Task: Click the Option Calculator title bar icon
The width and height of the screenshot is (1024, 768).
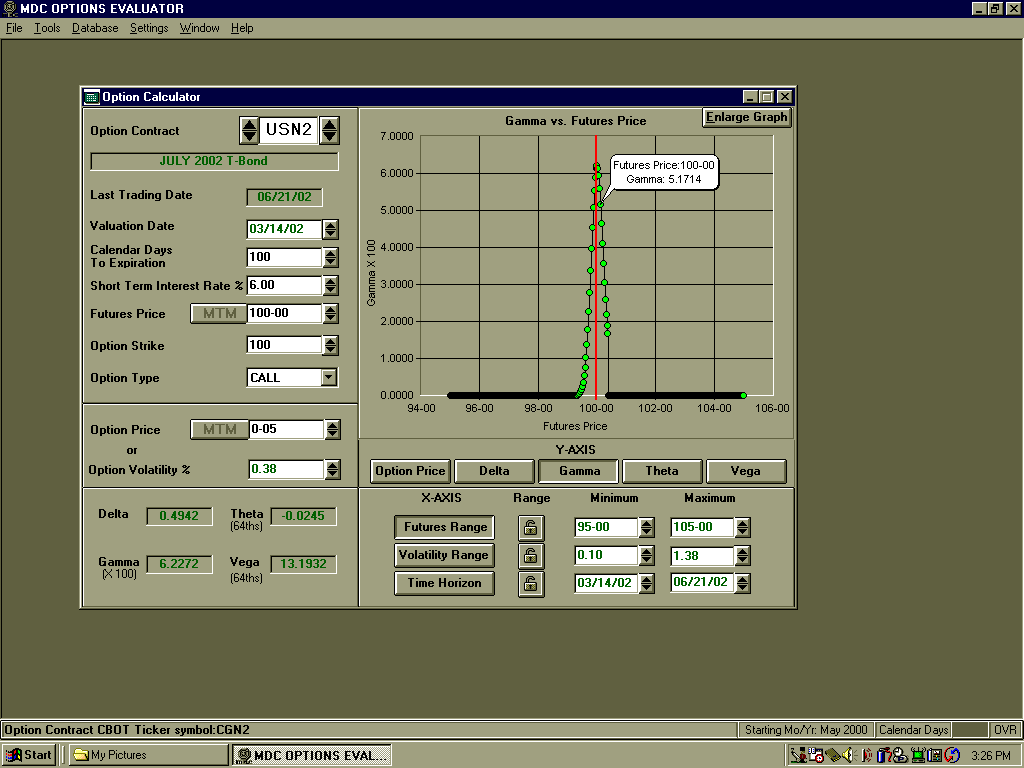Action: point(92,97)
